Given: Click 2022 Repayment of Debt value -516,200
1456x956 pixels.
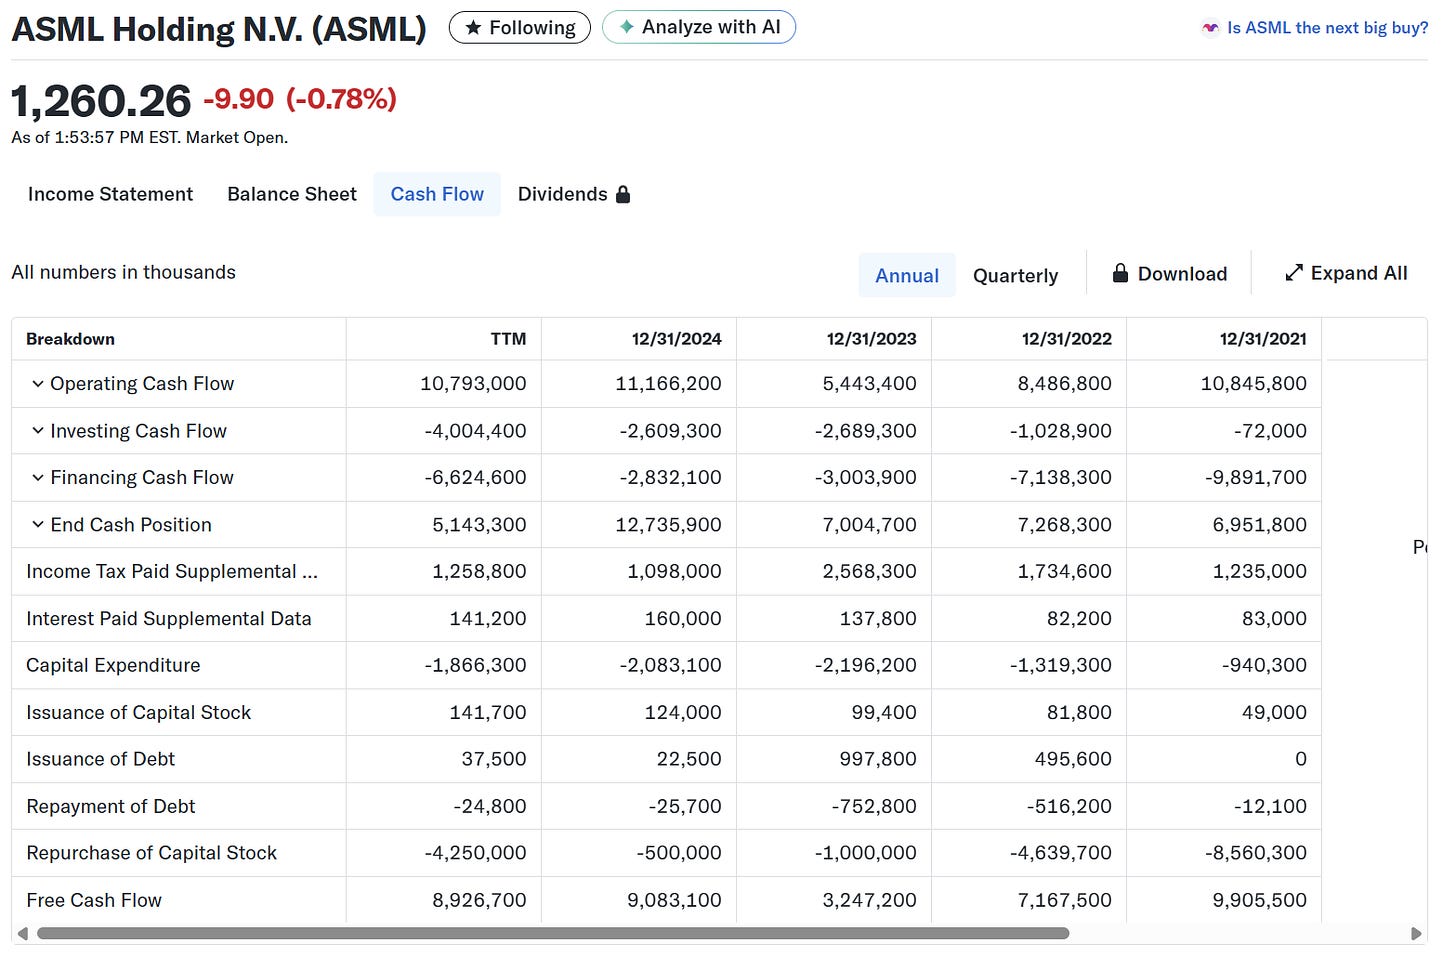Looking at the screenshot, I should point(1069,806).
